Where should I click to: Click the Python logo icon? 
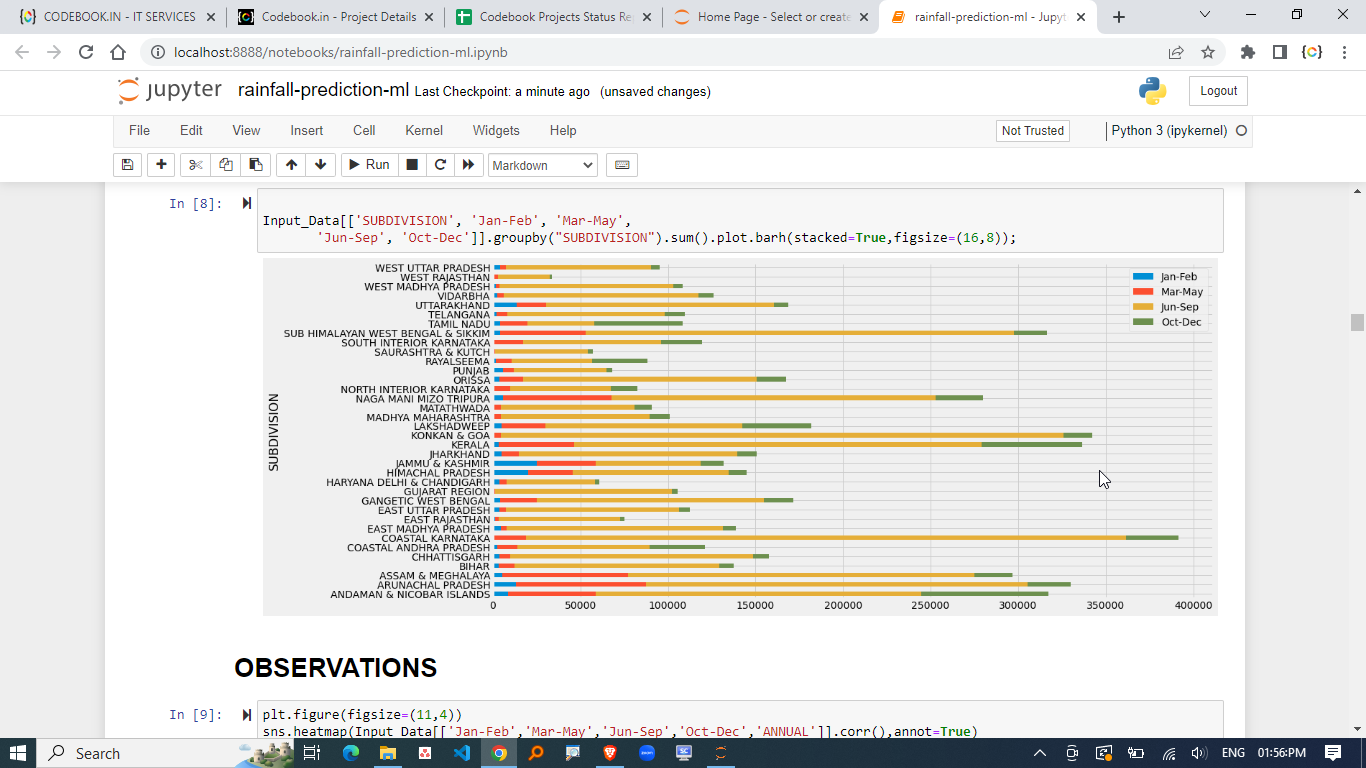click(x=1152, y=91)
